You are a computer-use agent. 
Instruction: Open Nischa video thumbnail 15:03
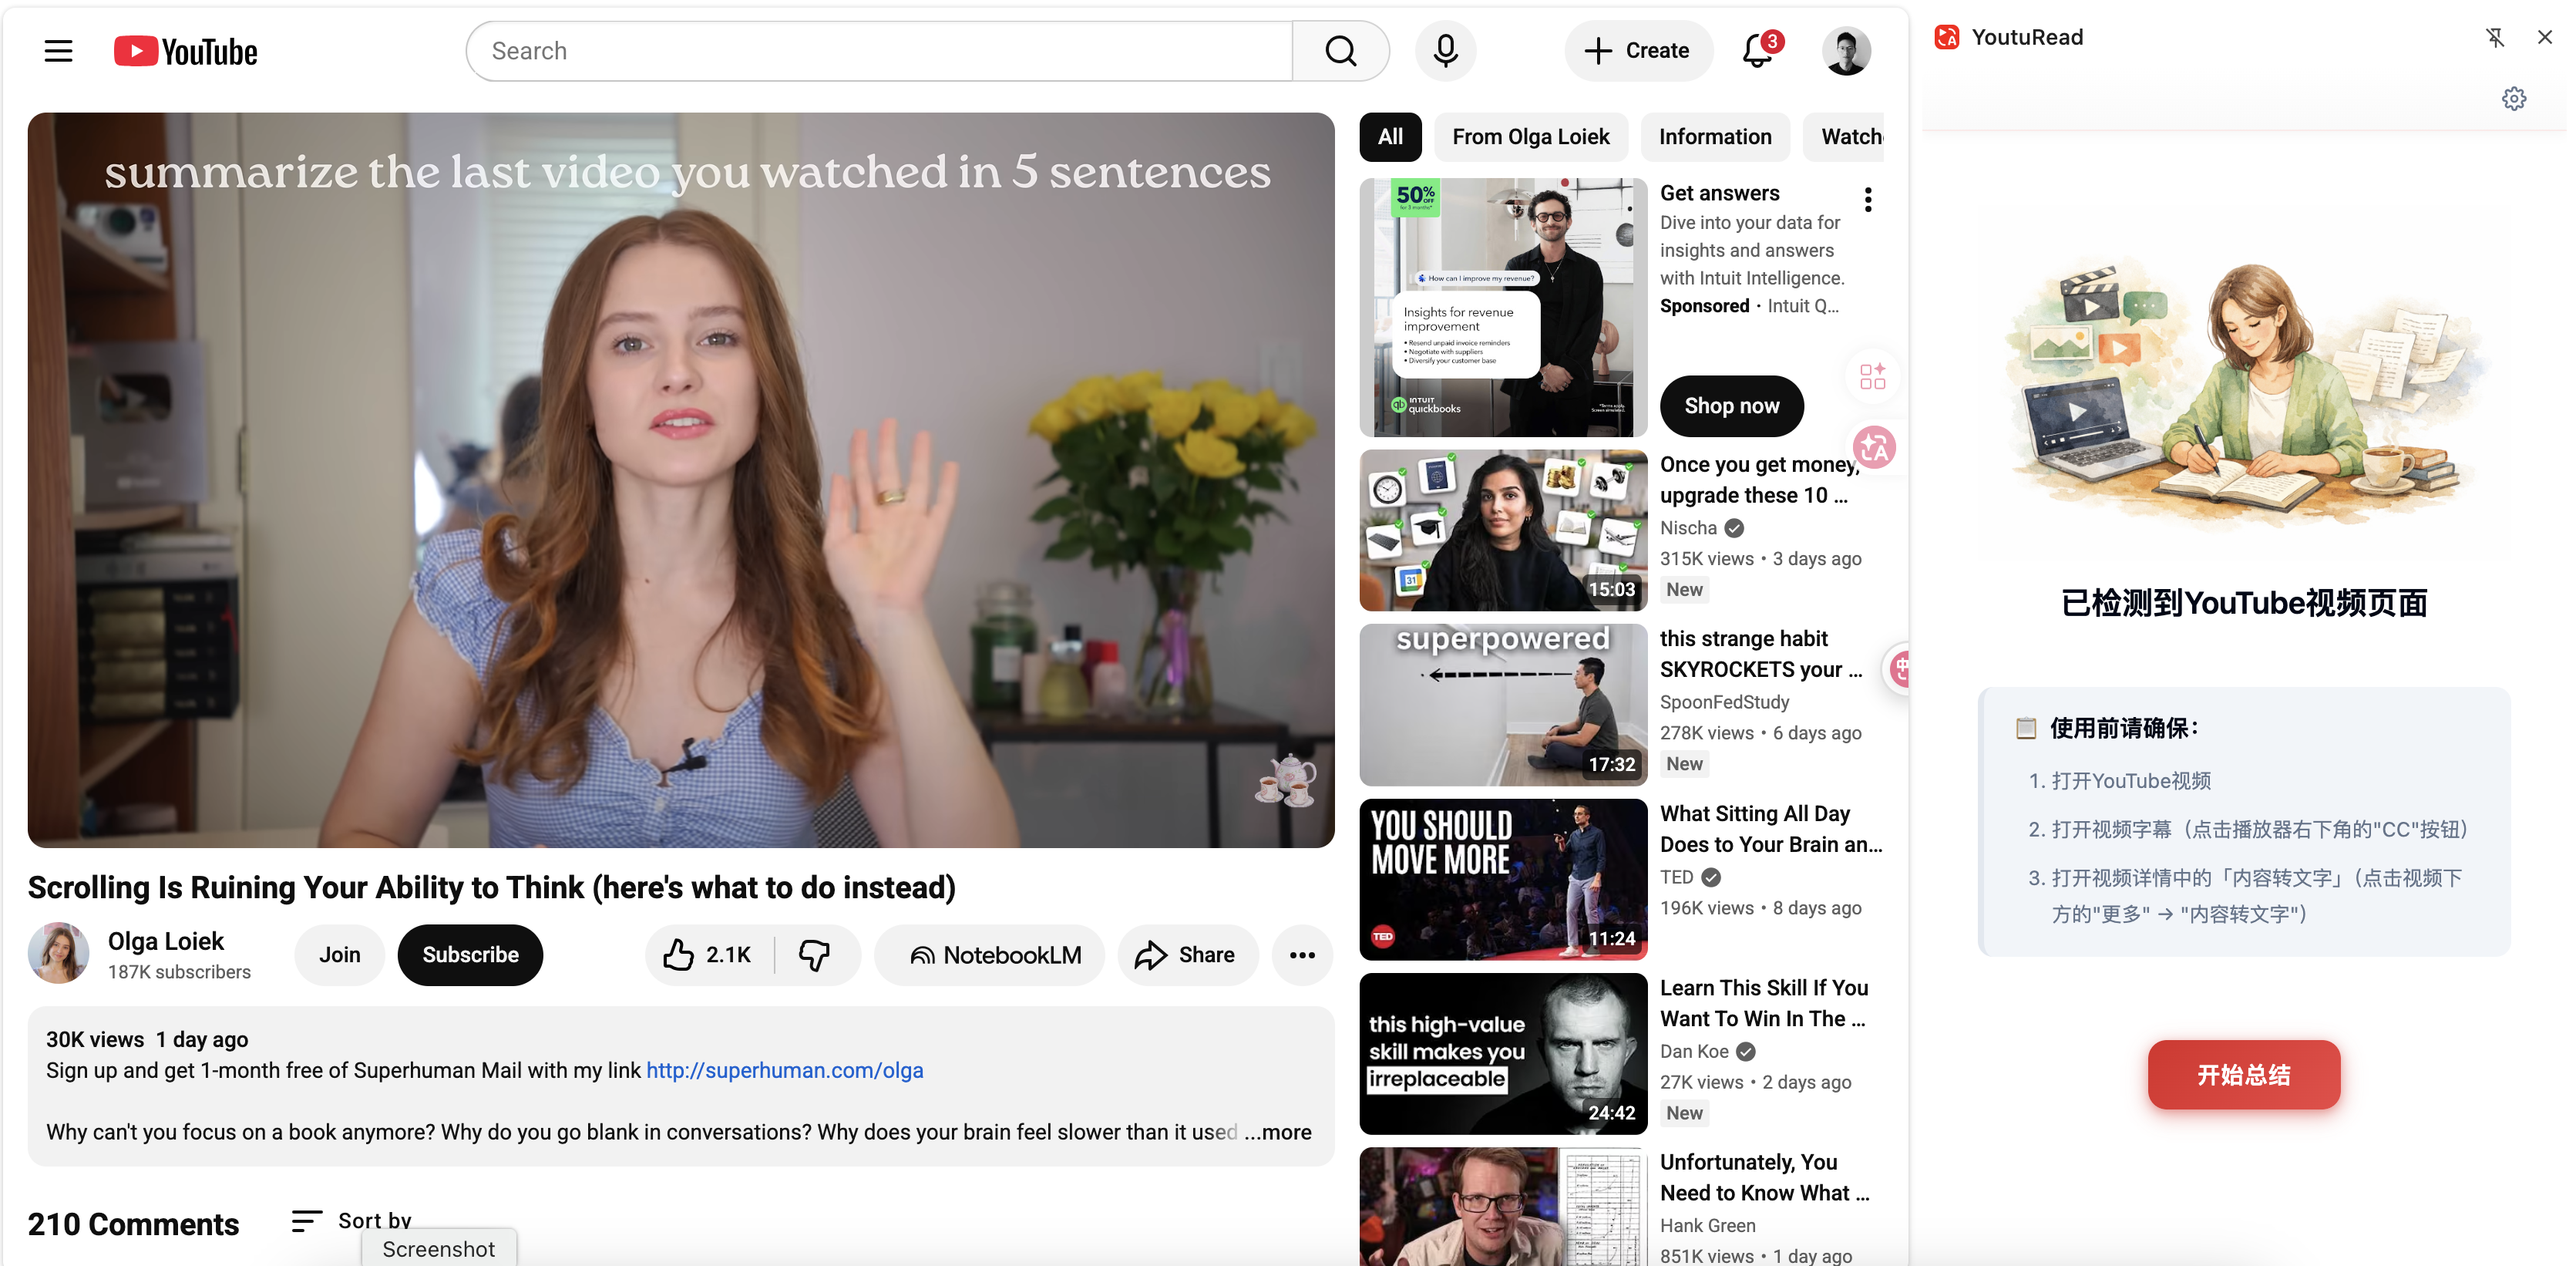[1503, 530]
